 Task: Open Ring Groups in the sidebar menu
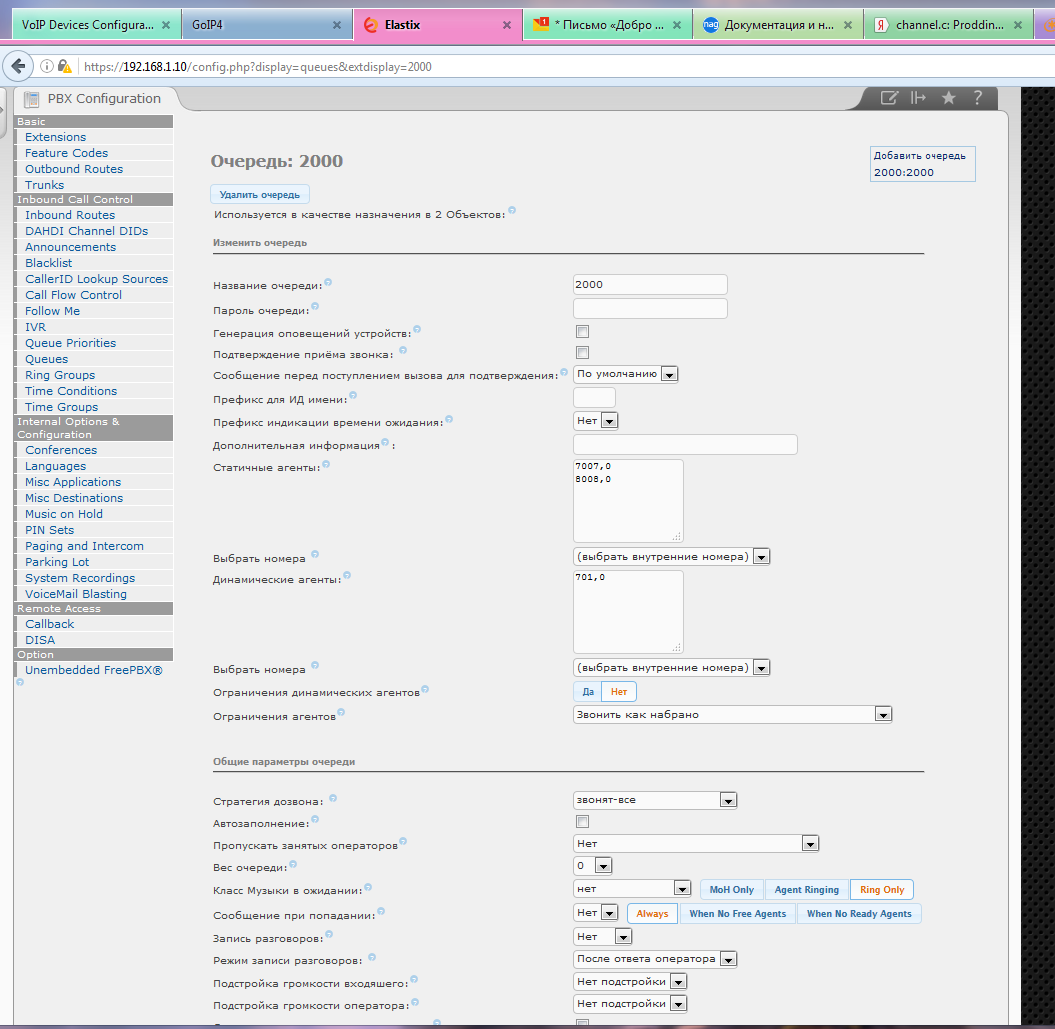pyautogui.click(x=60, y=375)
